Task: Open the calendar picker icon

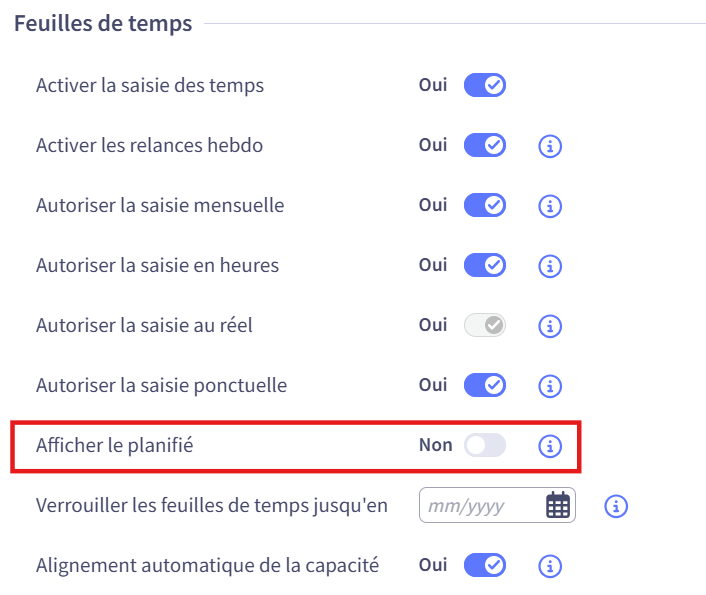Action: coord(557,506)
